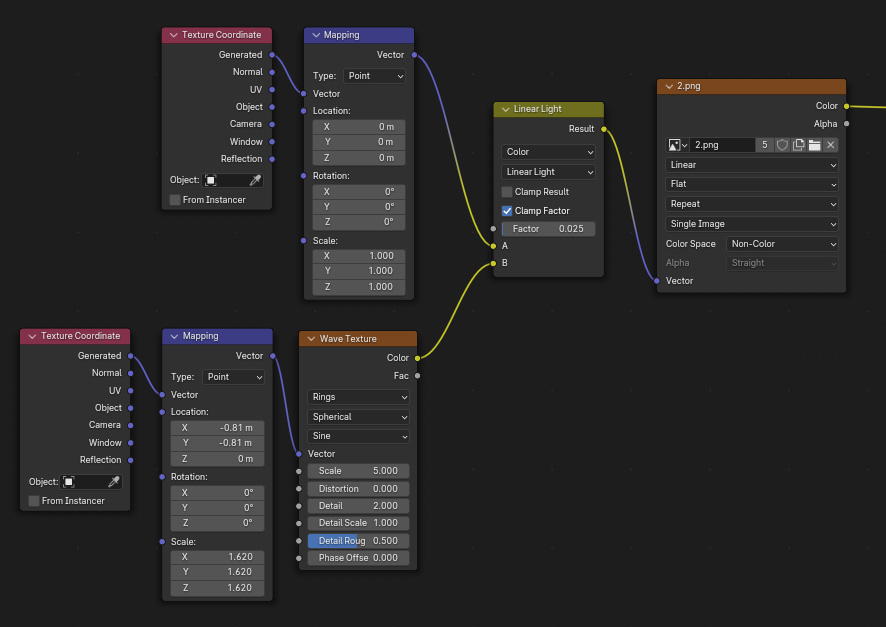This screenshot has height=627, width=886.
Task: Open the Color data type dropdown
Action: click(x=548, y=152)
